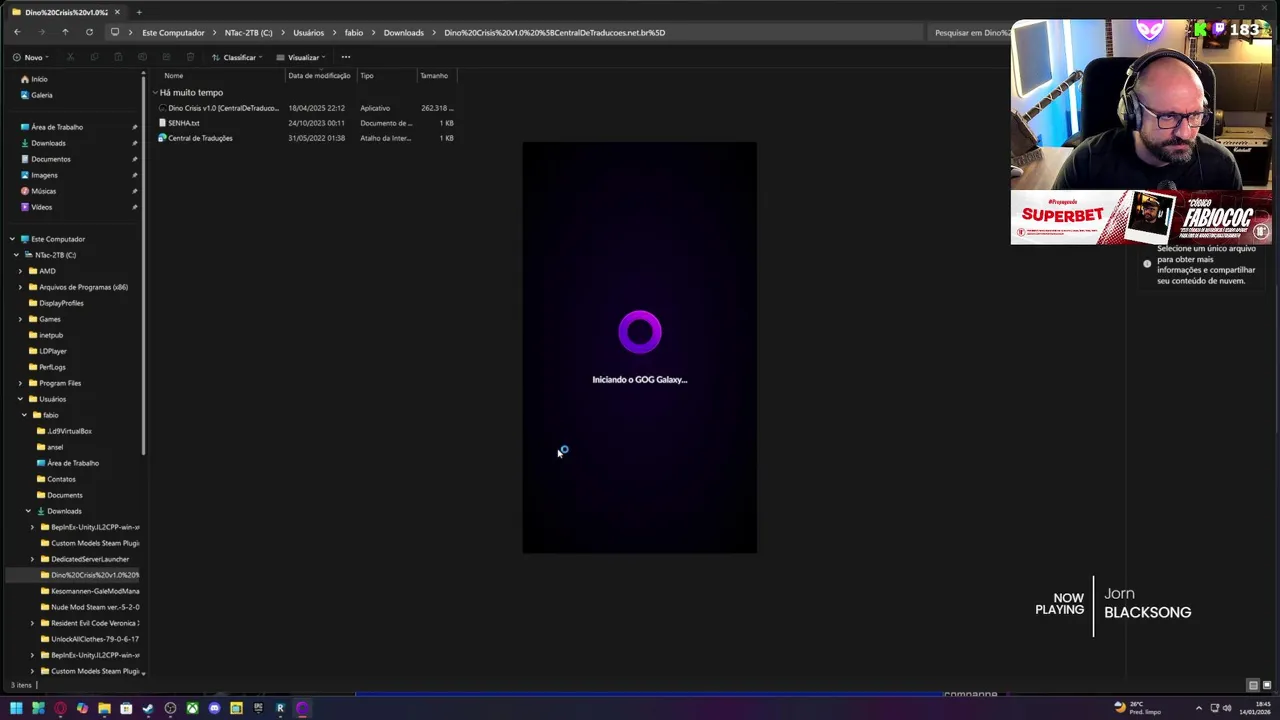Open pinned Área de Trabalho shortcut

pos(57,127)
